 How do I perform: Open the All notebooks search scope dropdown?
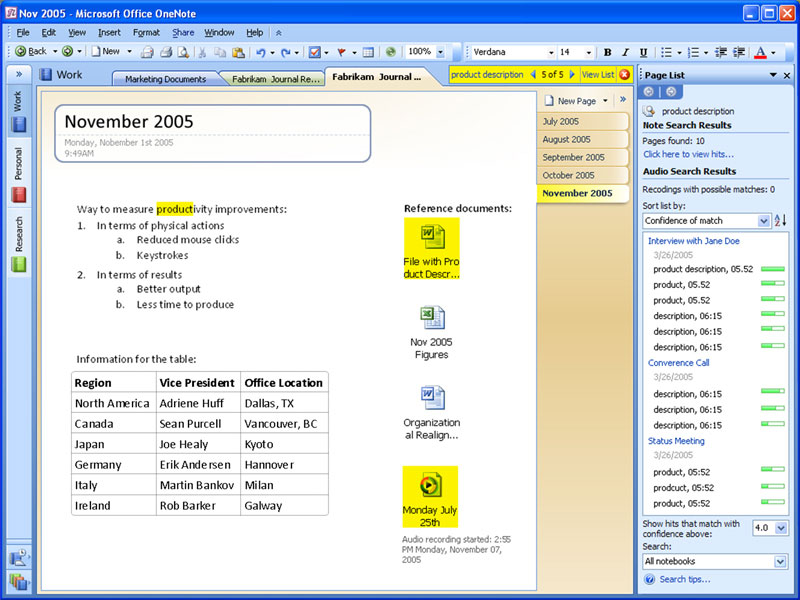pyautogui.click(x=780, y=562)
